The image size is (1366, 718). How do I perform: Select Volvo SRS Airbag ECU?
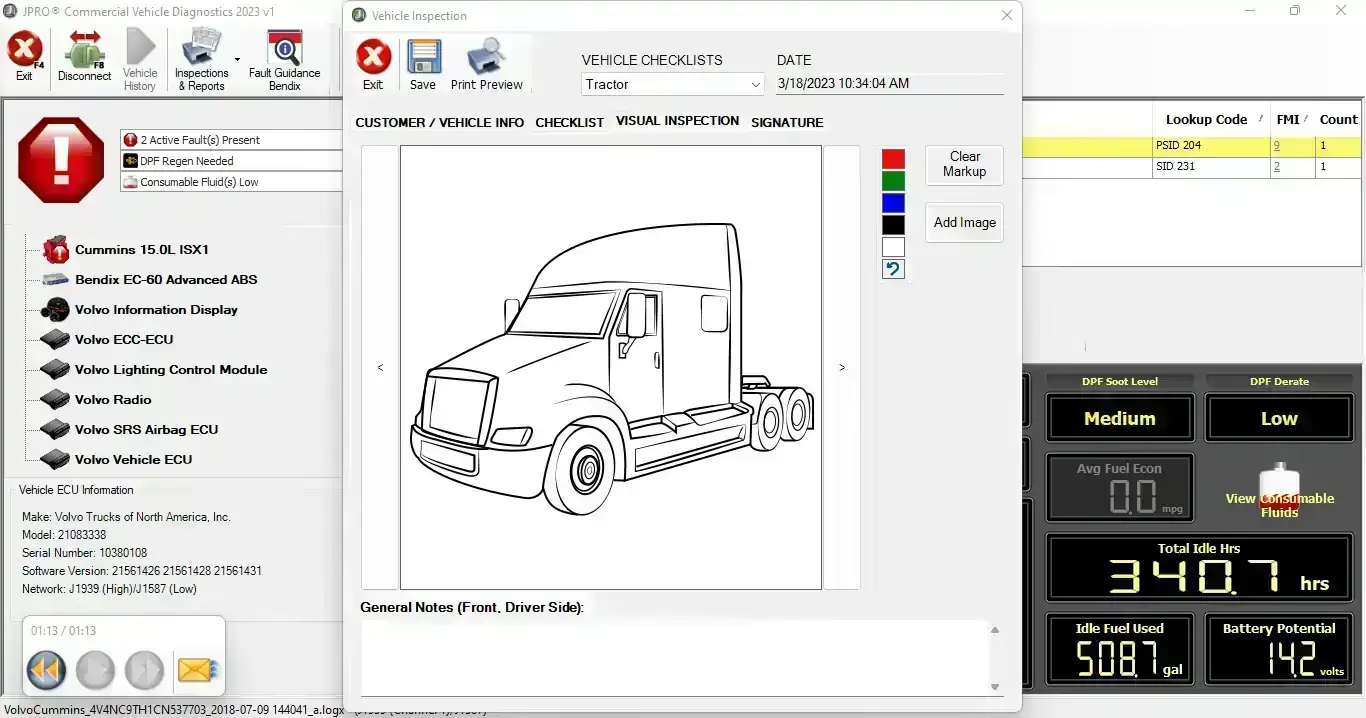[146, 430]
